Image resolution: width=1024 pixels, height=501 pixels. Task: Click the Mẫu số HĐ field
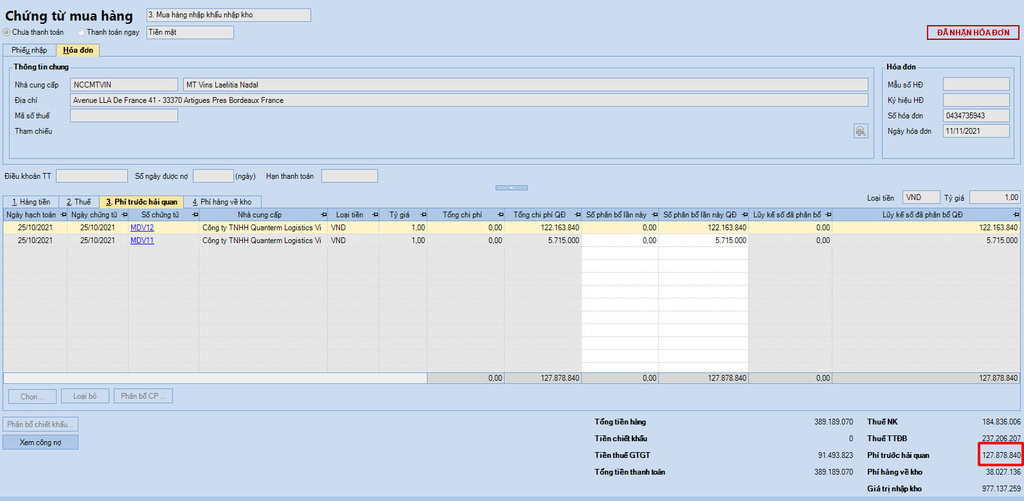(976, 84)
